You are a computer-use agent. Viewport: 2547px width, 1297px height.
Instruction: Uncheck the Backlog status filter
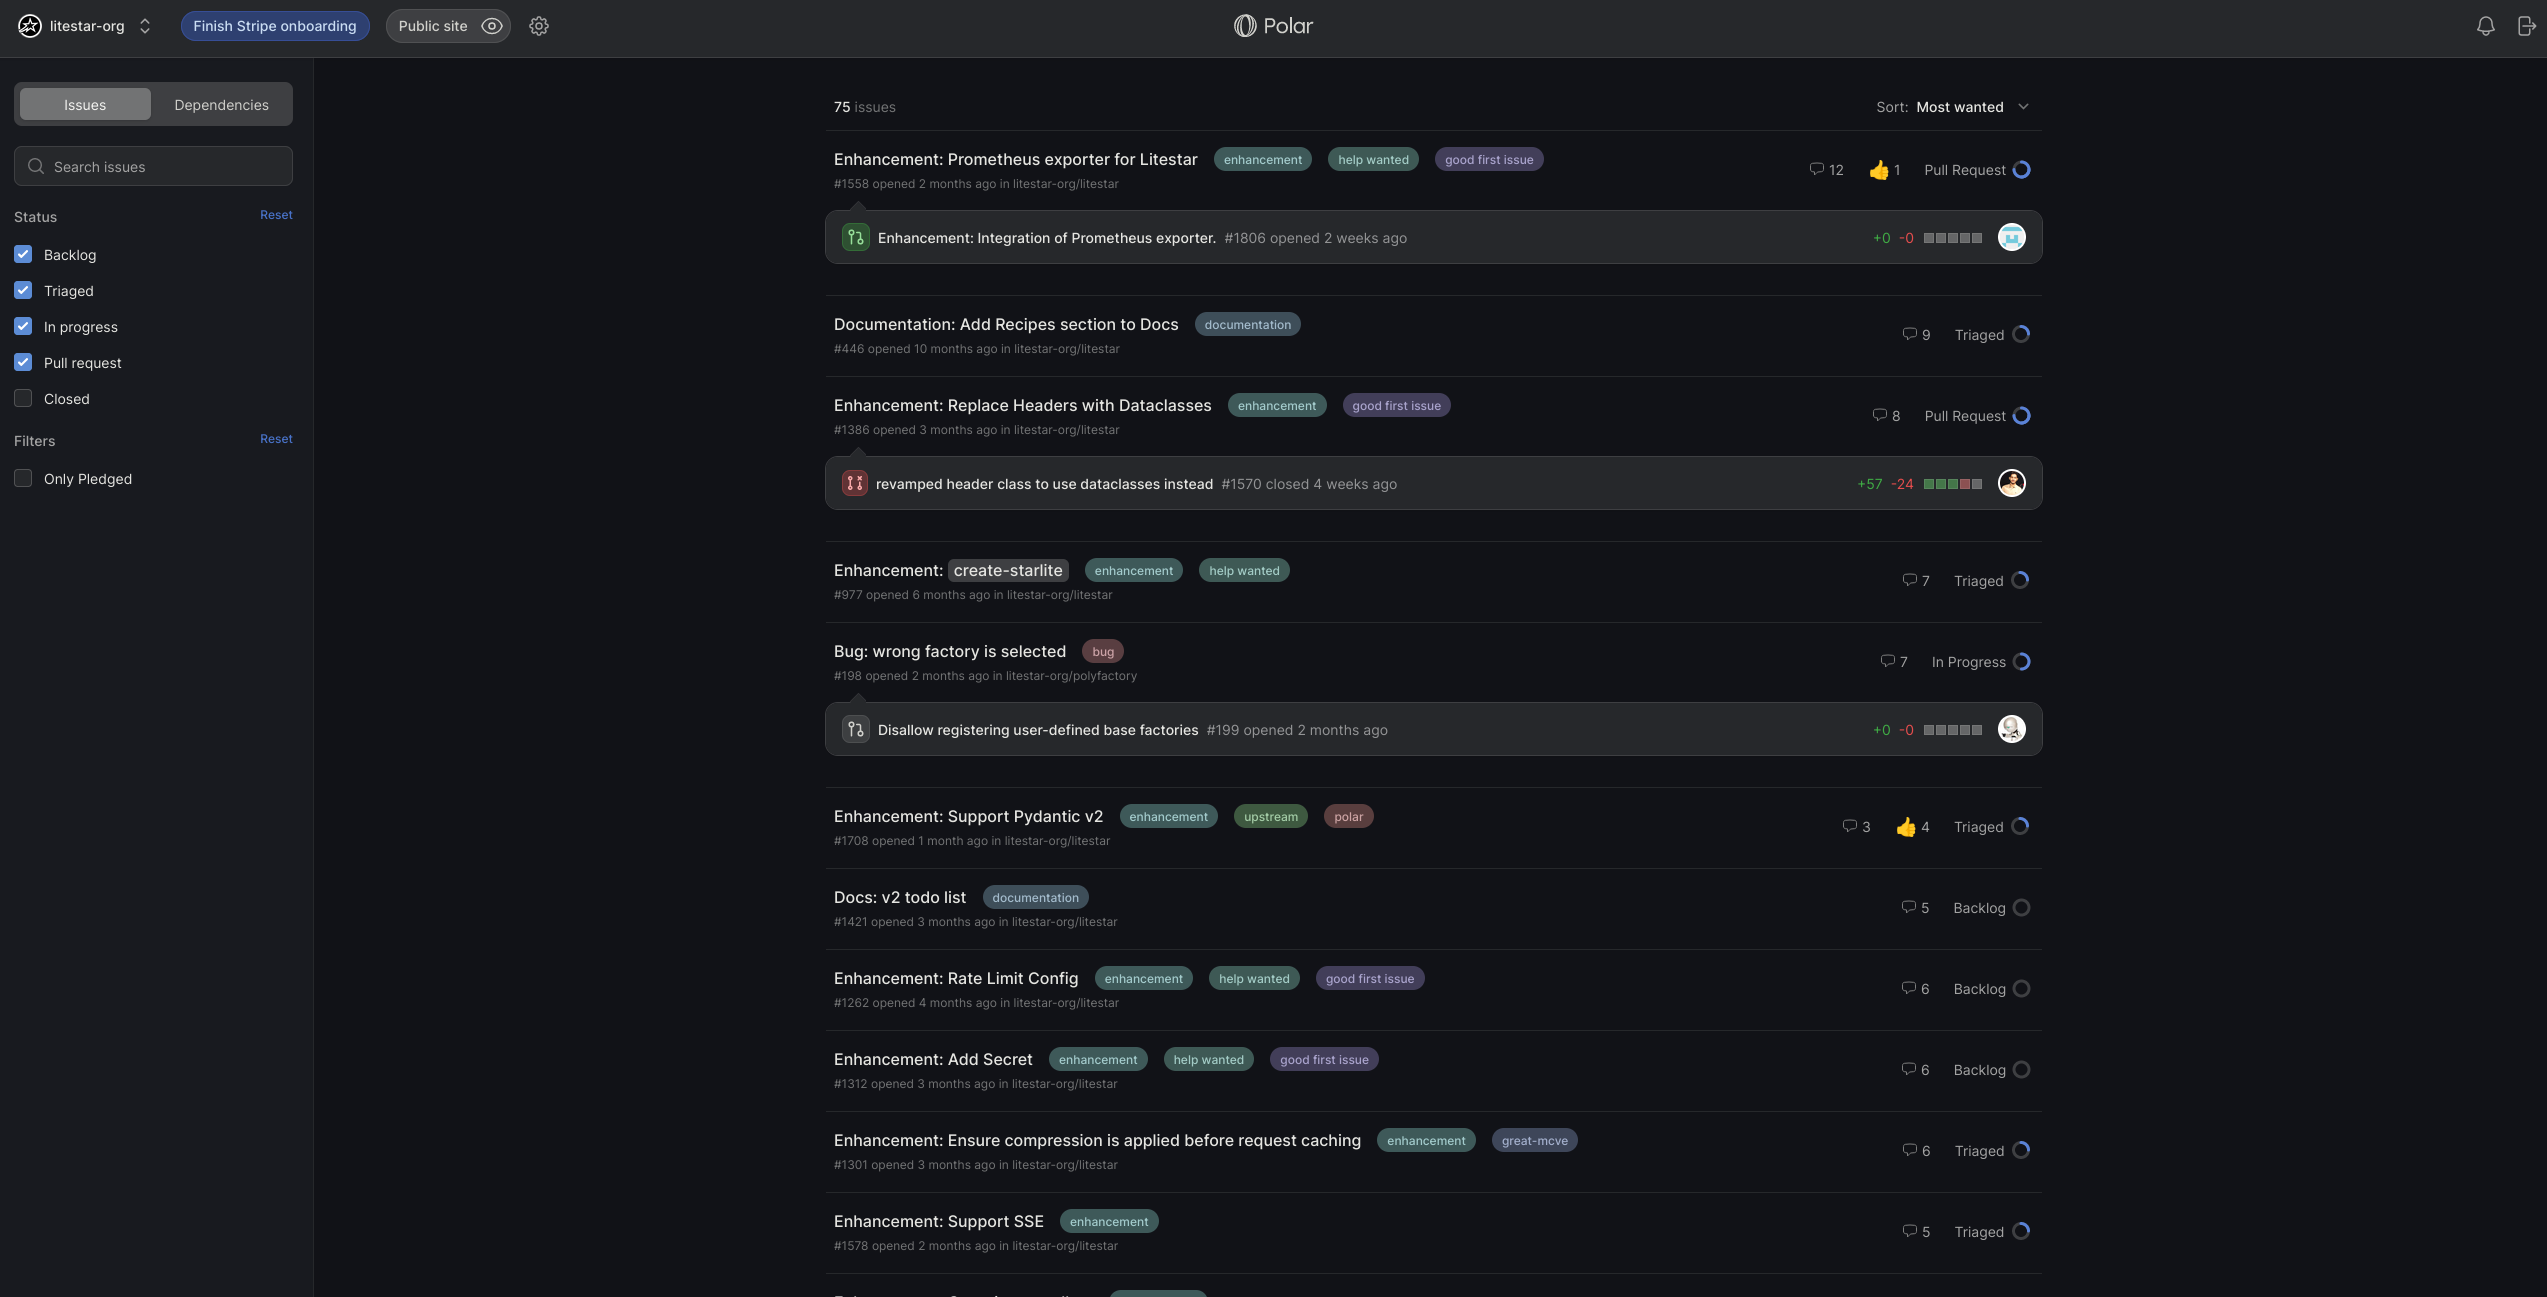click(23, 254)
